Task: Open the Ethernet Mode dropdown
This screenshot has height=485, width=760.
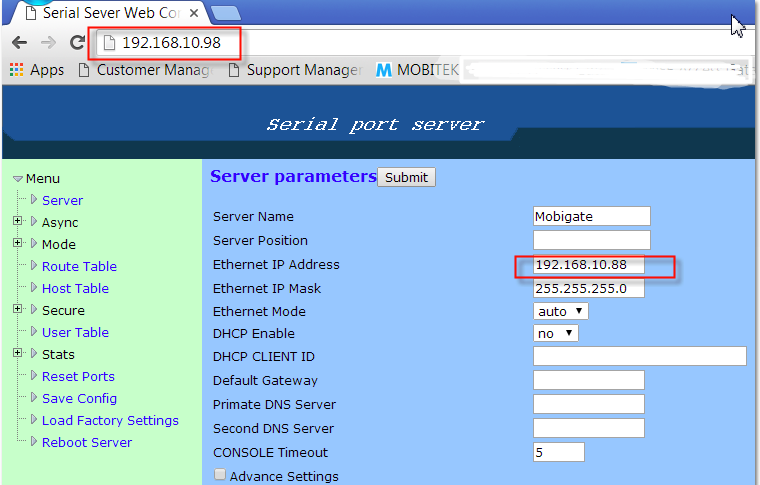Action: 561,311
